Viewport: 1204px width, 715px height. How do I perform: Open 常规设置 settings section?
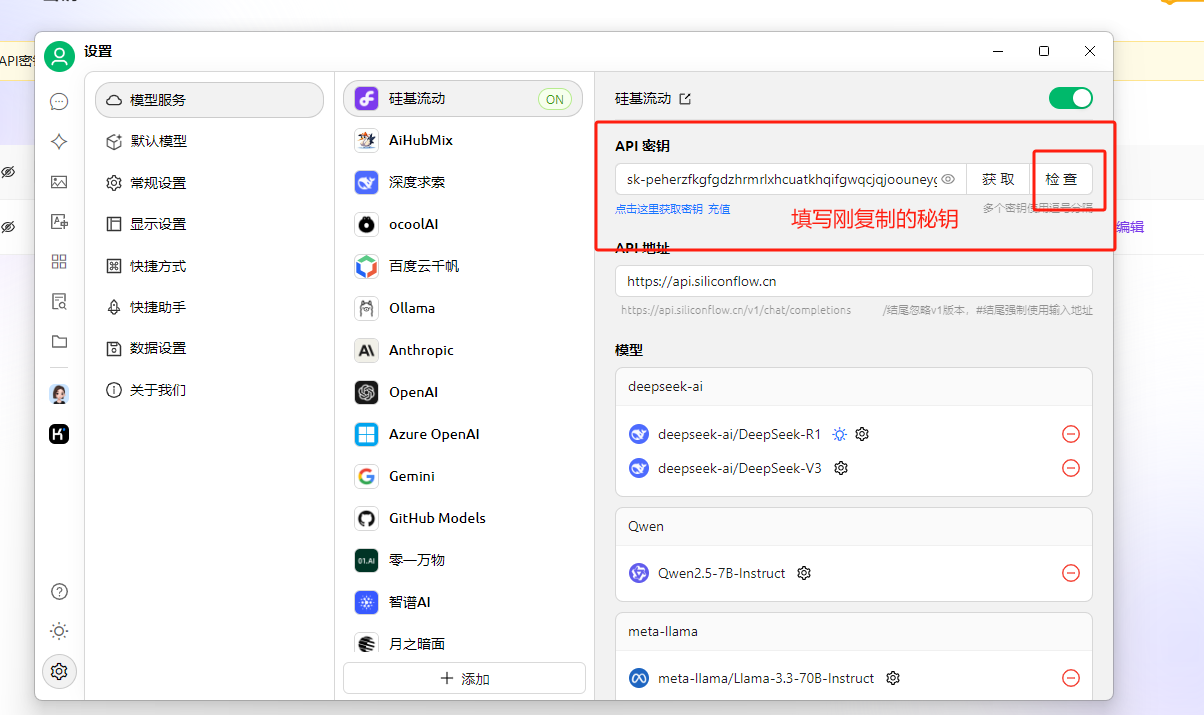click(x=210, y=183)
